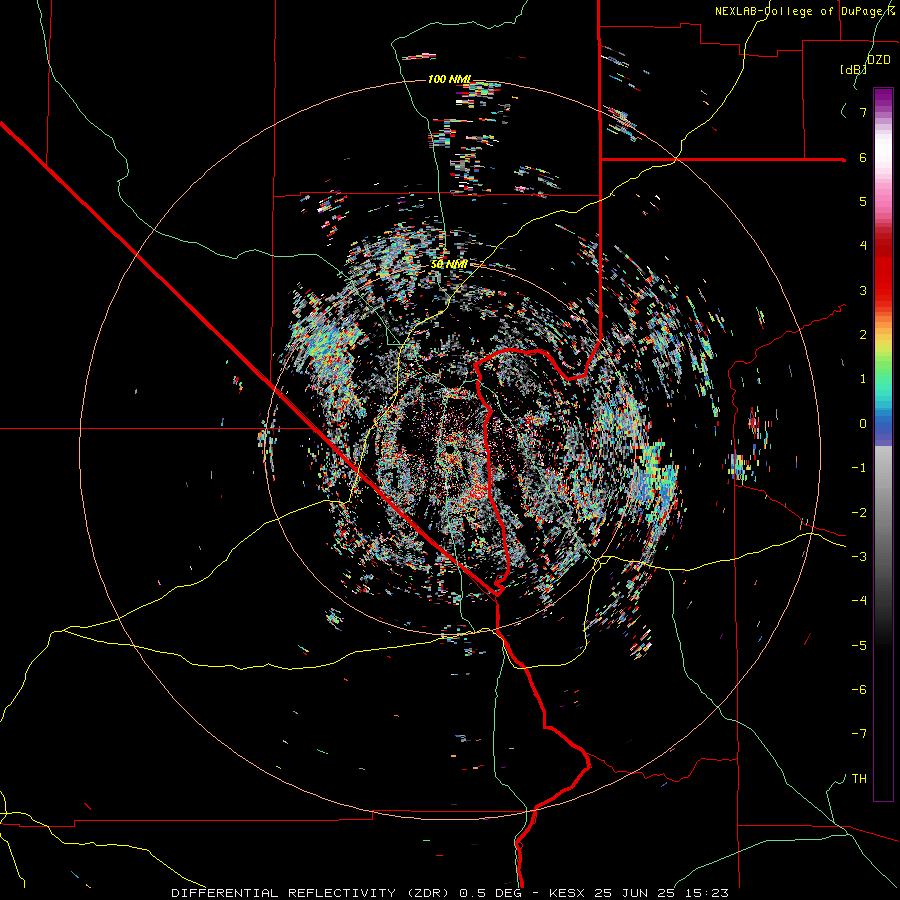Image resolution: width=900 pixels, height=900 pixels.
Task: Click the 'TH' label below the scale
Action: [859, 779]
